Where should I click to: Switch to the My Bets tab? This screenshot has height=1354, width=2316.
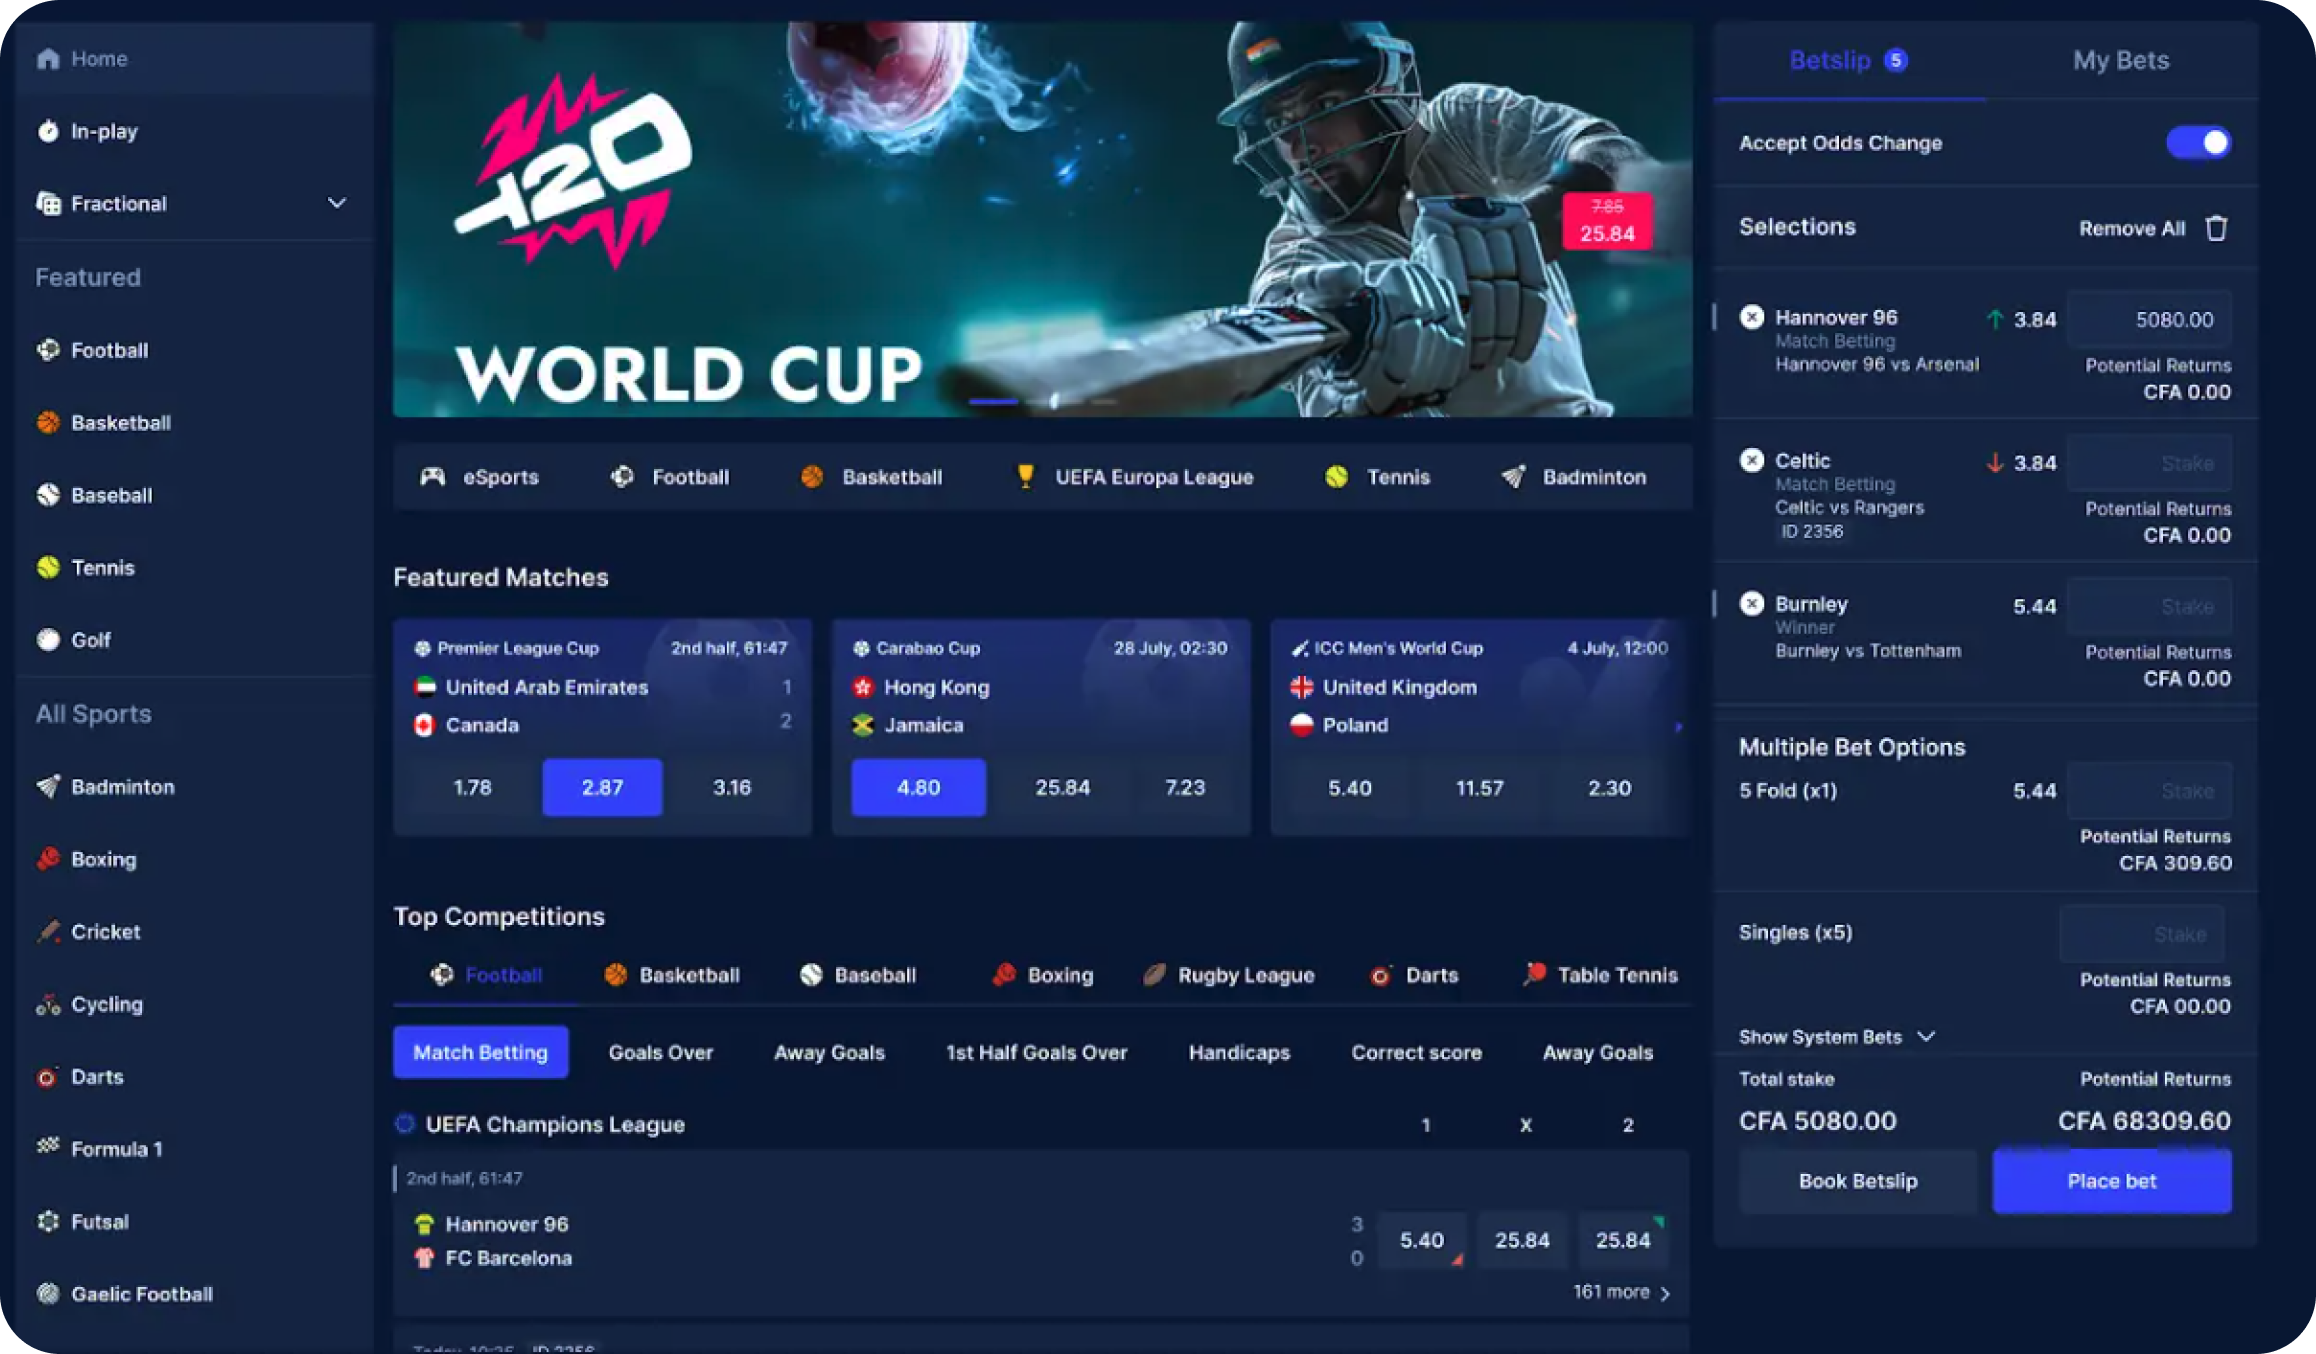coord(2121,60)
